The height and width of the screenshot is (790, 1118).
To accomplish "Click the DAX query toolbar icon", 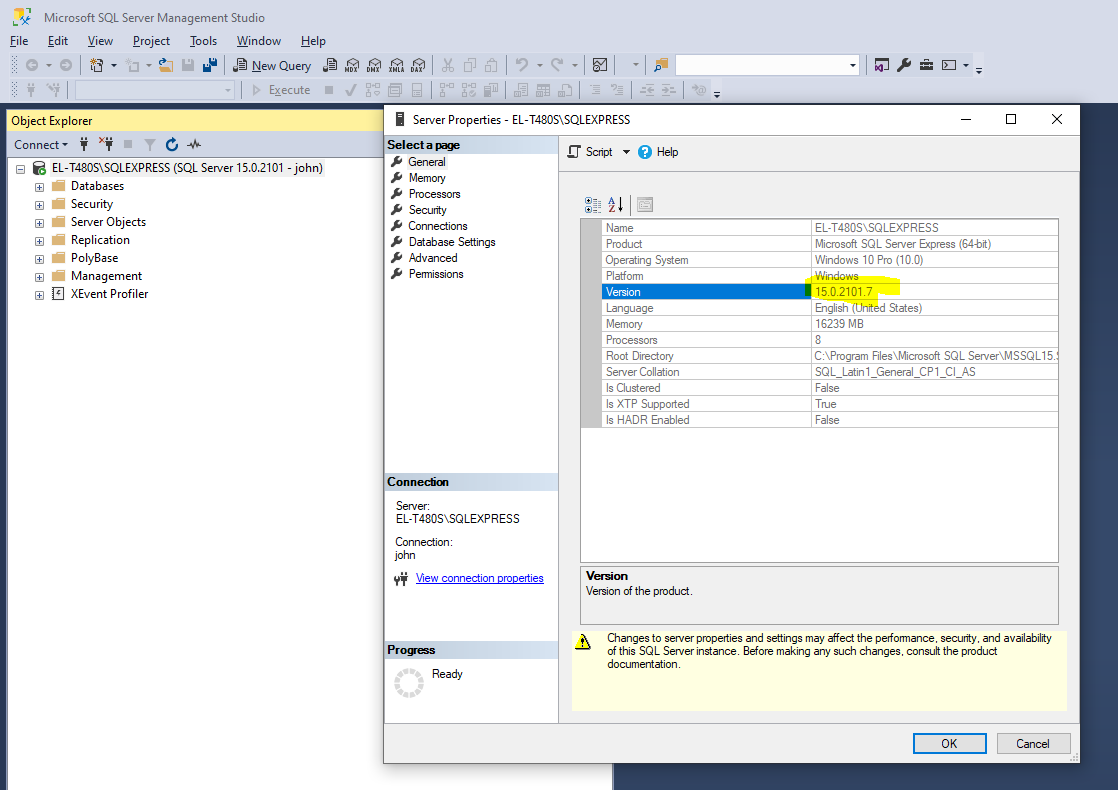I will pos(418,66).
